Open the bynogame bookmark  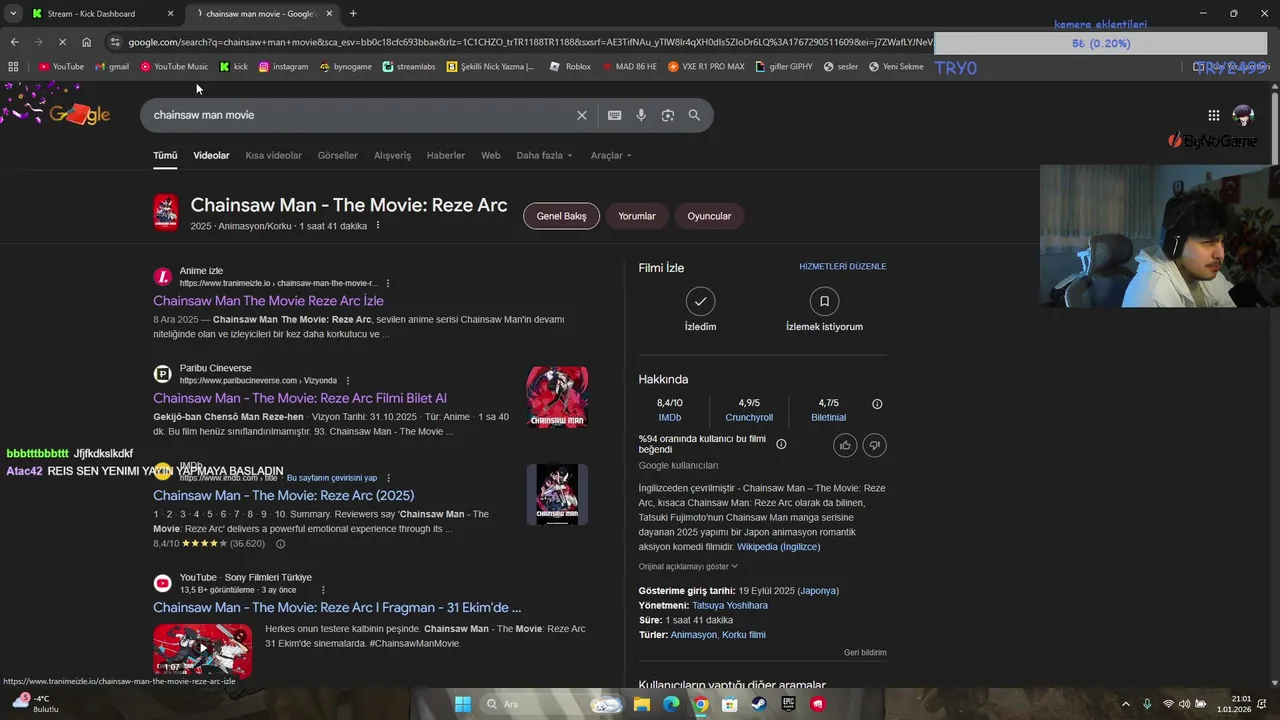tap(345, 67)
